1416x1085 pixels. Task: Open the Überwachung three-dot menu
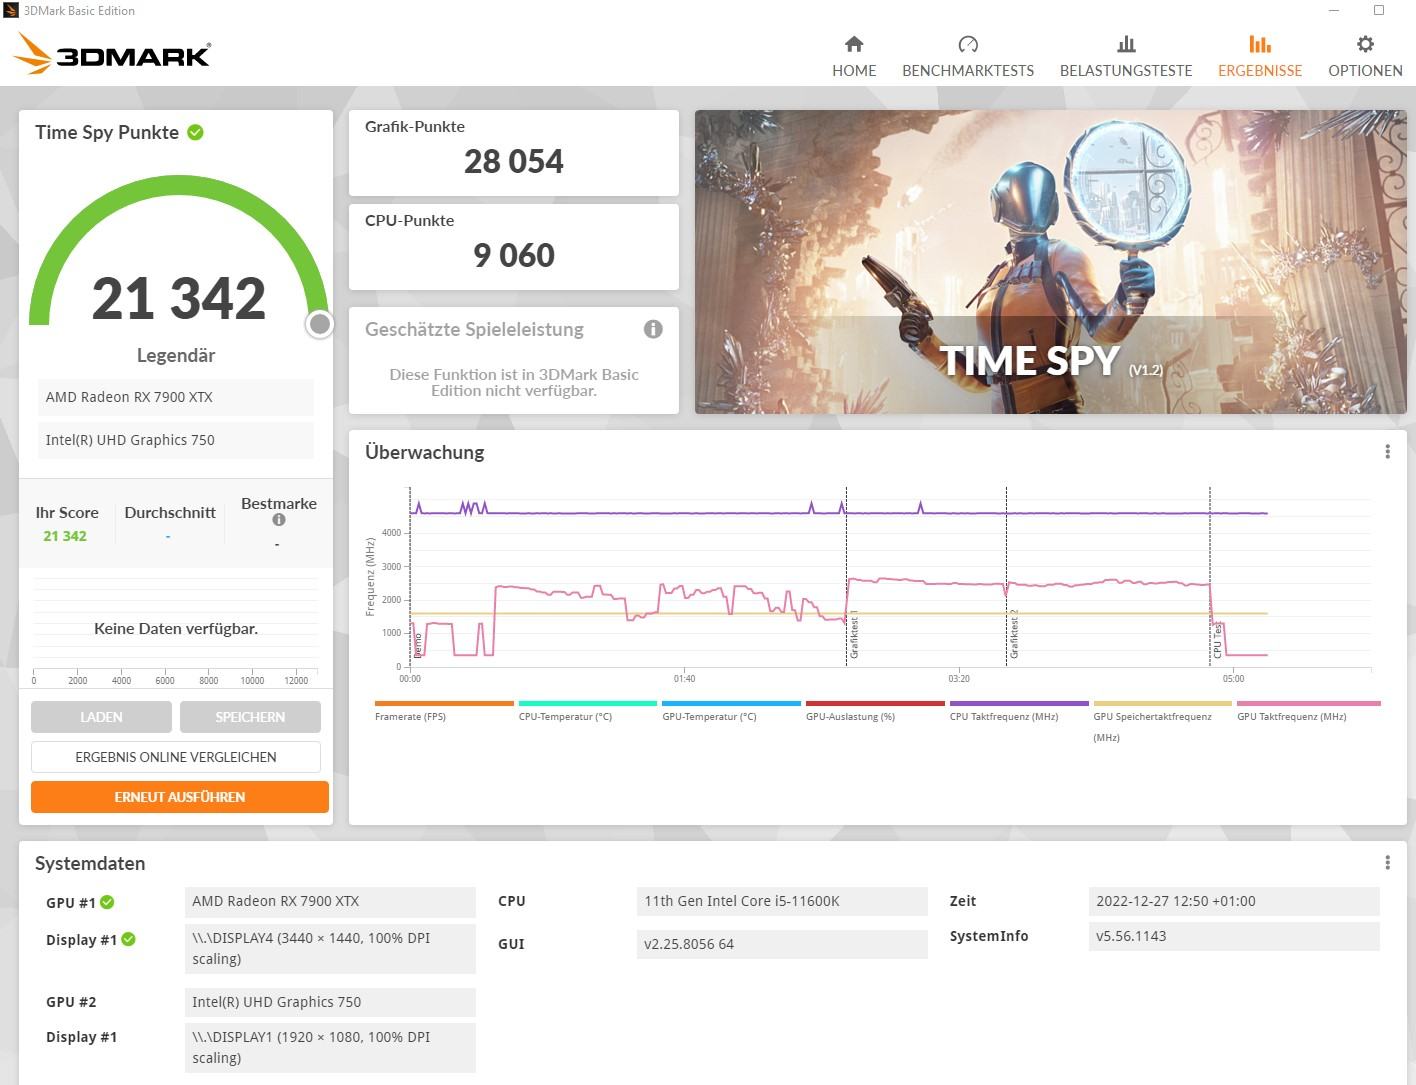tap(1387, 452)
